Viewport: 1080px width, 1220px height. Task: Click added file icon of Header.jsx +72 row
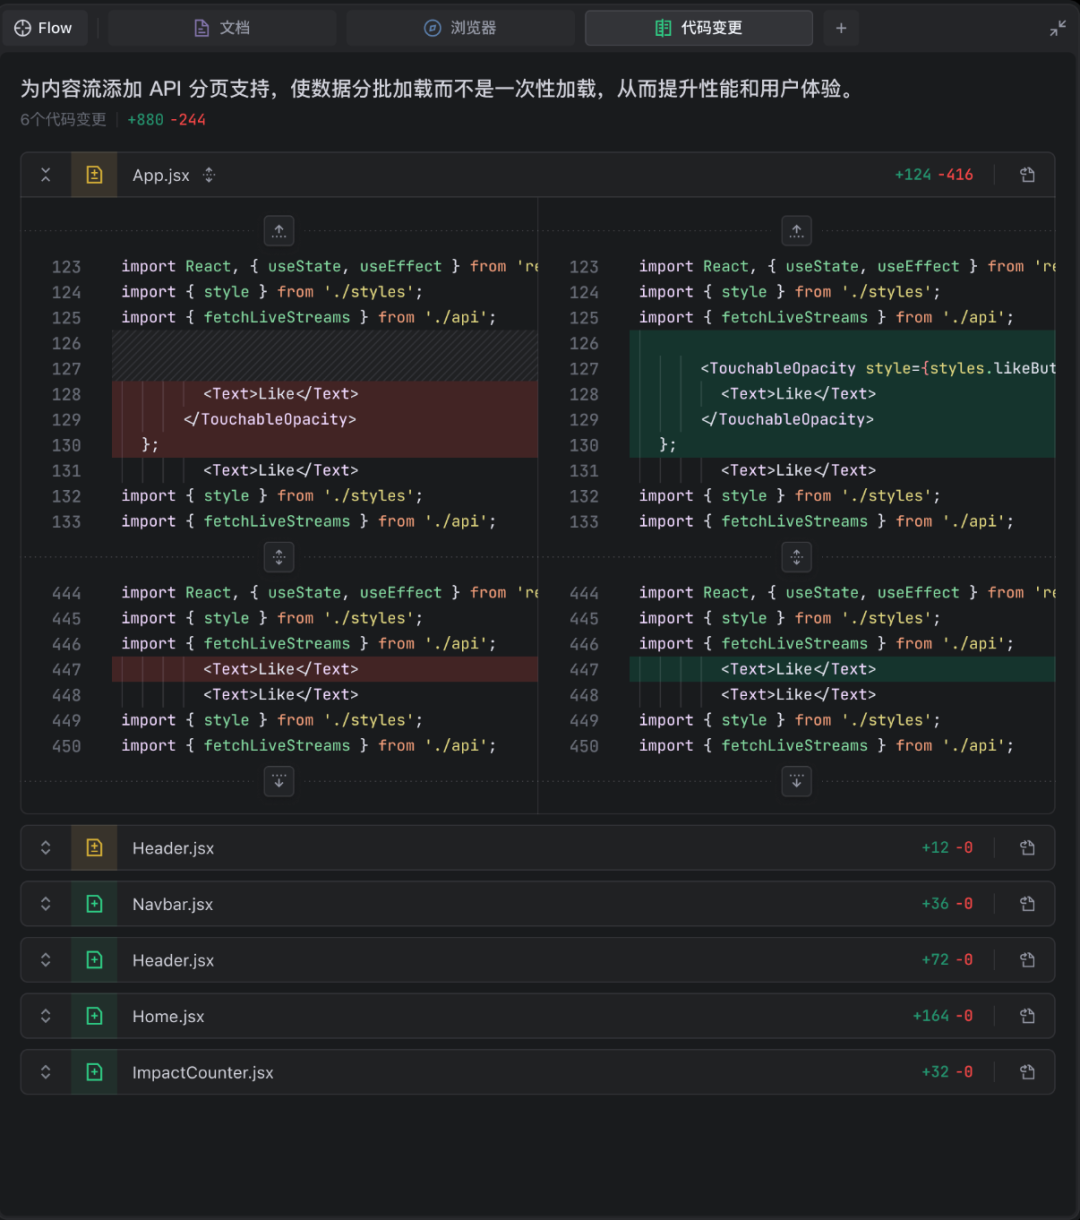pyautogui.click(x=94, y=960)
